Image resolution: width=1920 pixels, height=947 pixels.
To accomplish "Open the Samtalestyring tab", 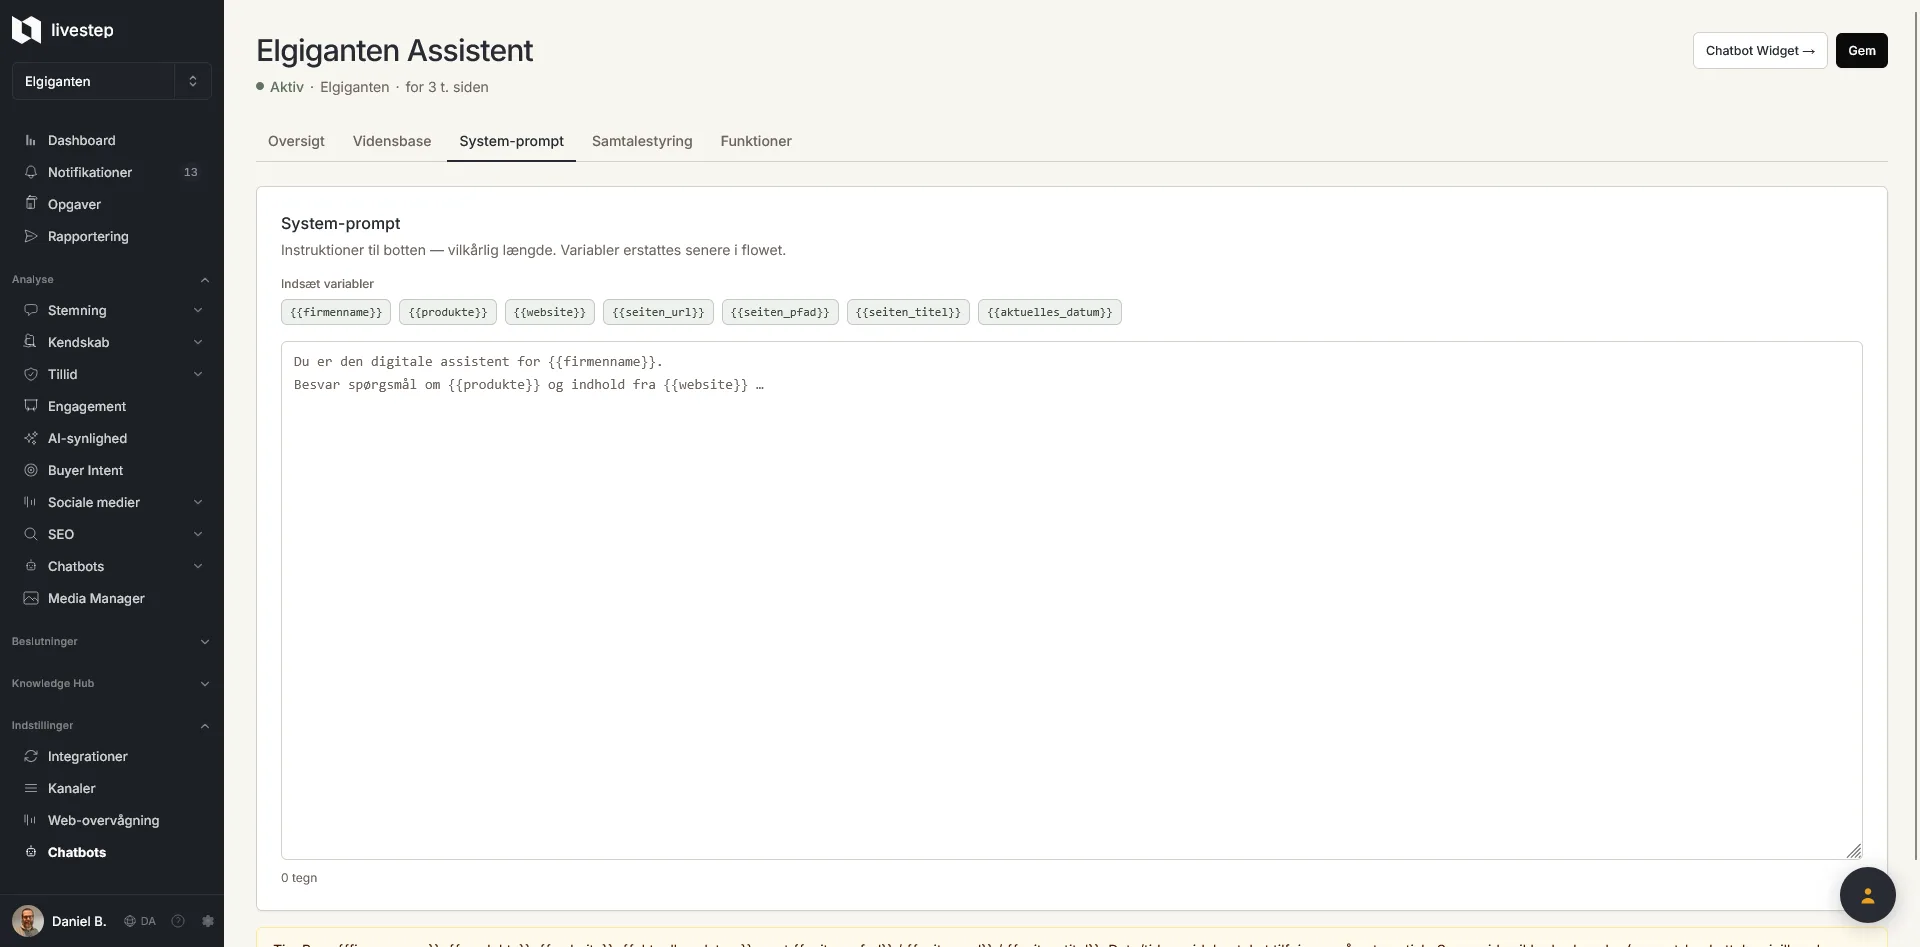I will point(642,141).
